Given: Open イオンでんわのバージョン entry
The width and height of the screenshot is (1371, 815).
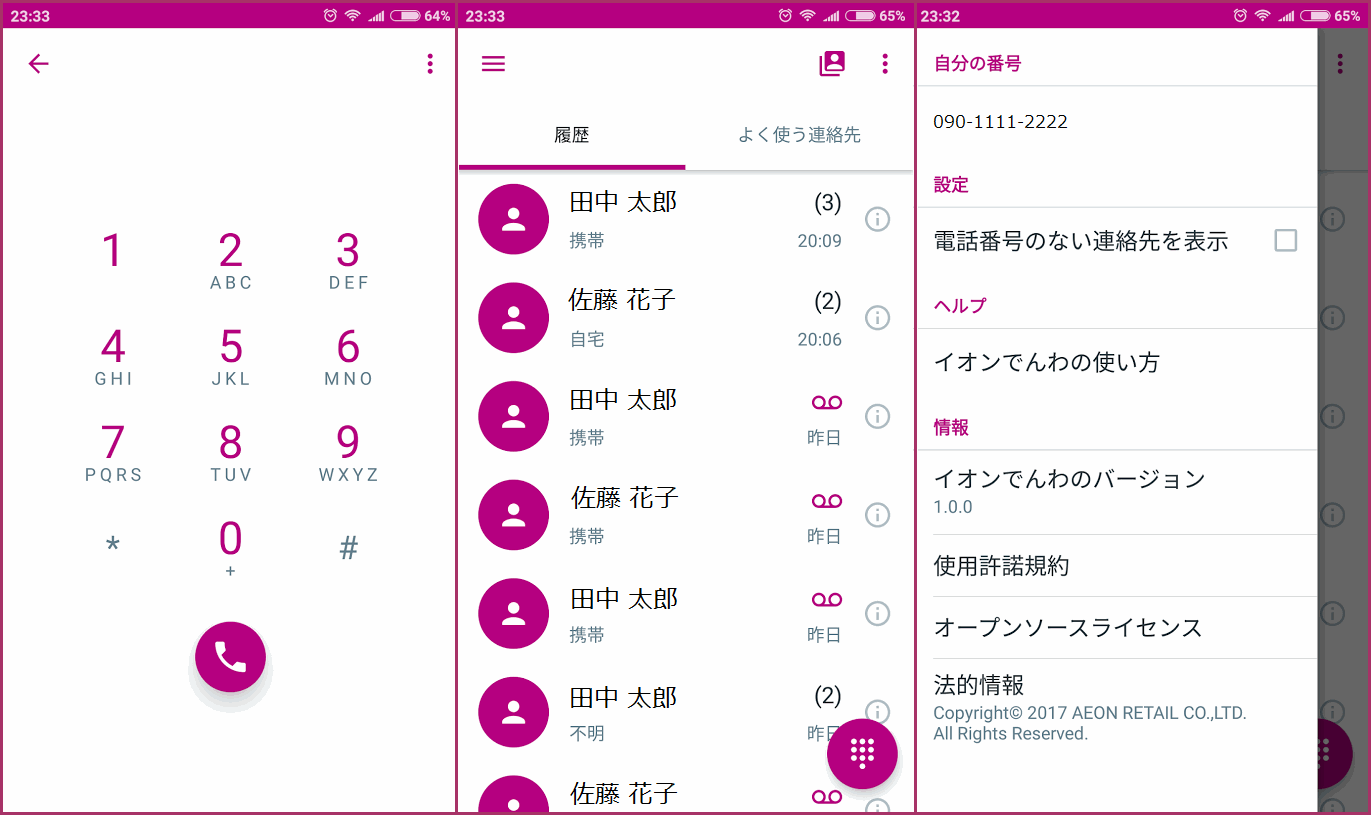Looking at the screenshot, I should [1117, 492].
